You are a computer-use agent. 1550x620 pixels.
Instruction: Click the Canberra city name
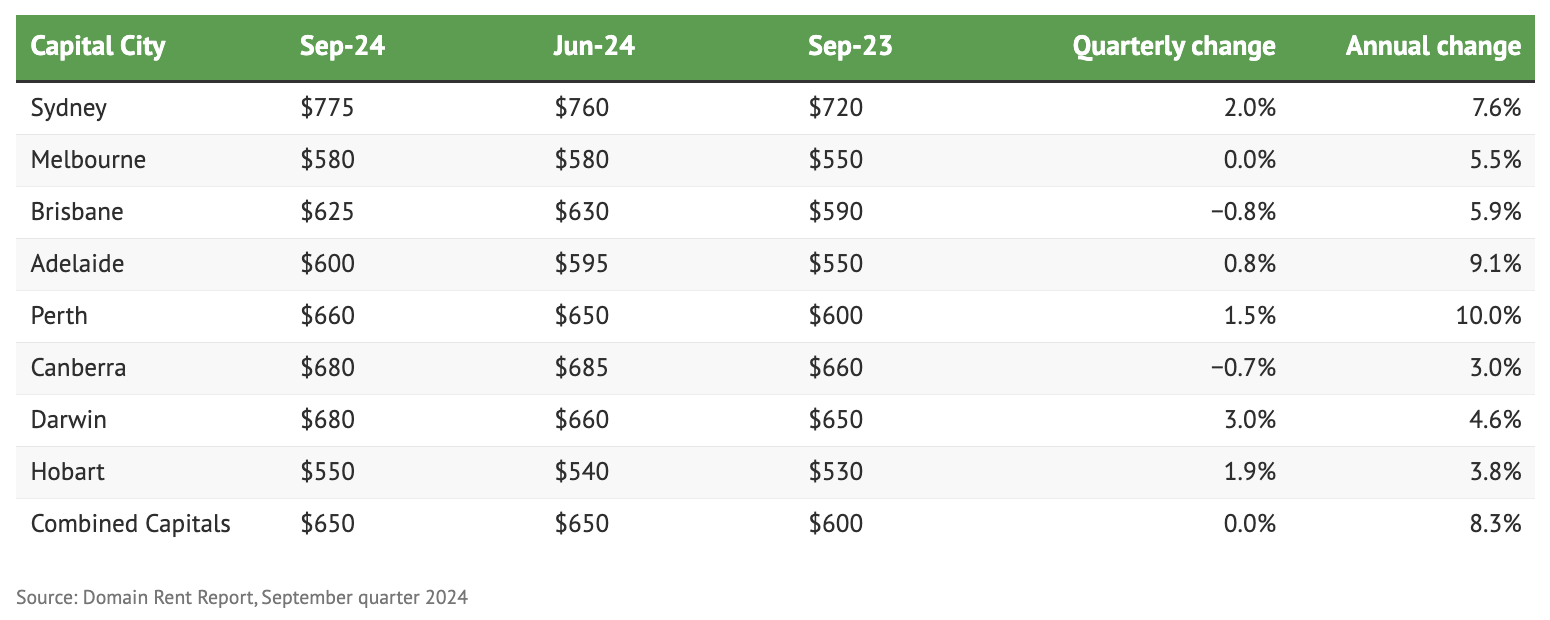click(x=78, y=368)
